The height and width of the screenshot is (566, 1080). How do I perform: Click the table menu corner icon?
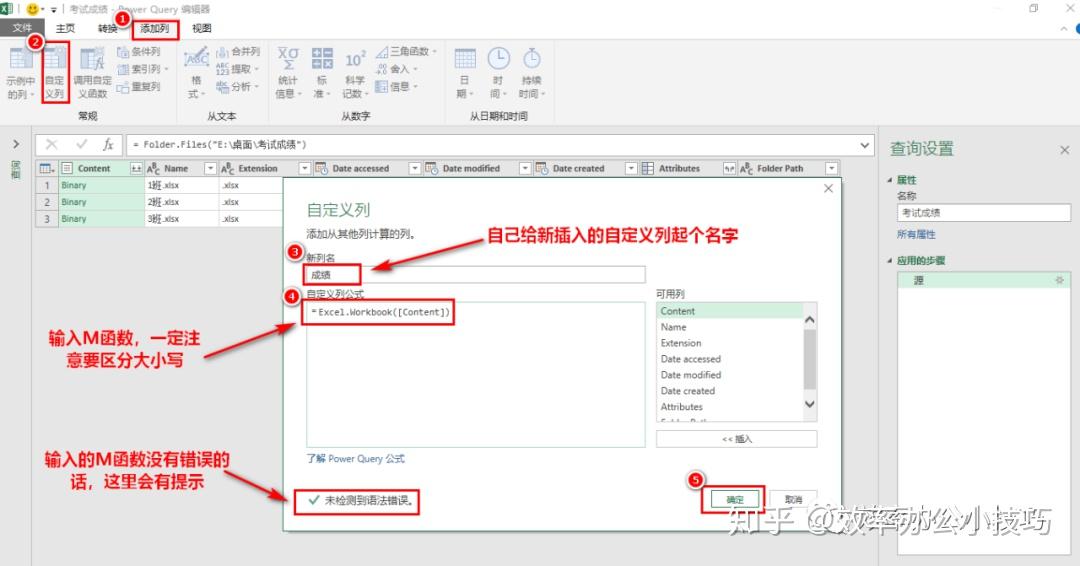pos(46,168)
